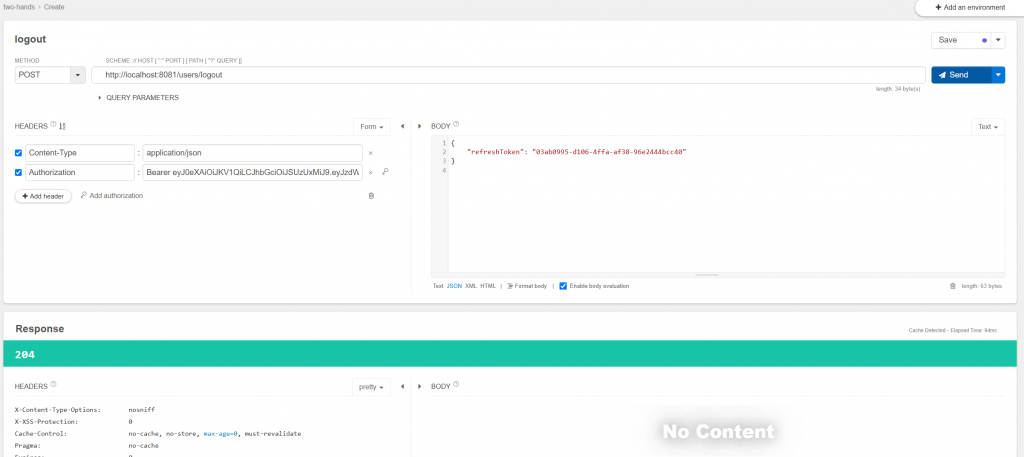Image resolution: width=1024 pixels, height=457 pixels.
Task: Click the Create breadcrumb
Action: point(54,7)
